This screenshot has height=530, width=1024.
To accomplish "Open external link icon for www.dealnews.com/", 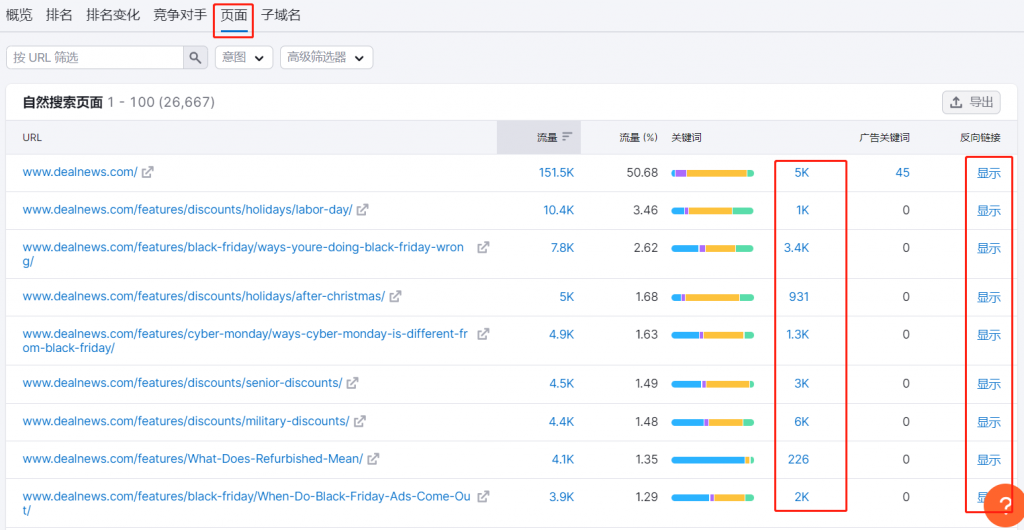I will click(x=148, y=172).
